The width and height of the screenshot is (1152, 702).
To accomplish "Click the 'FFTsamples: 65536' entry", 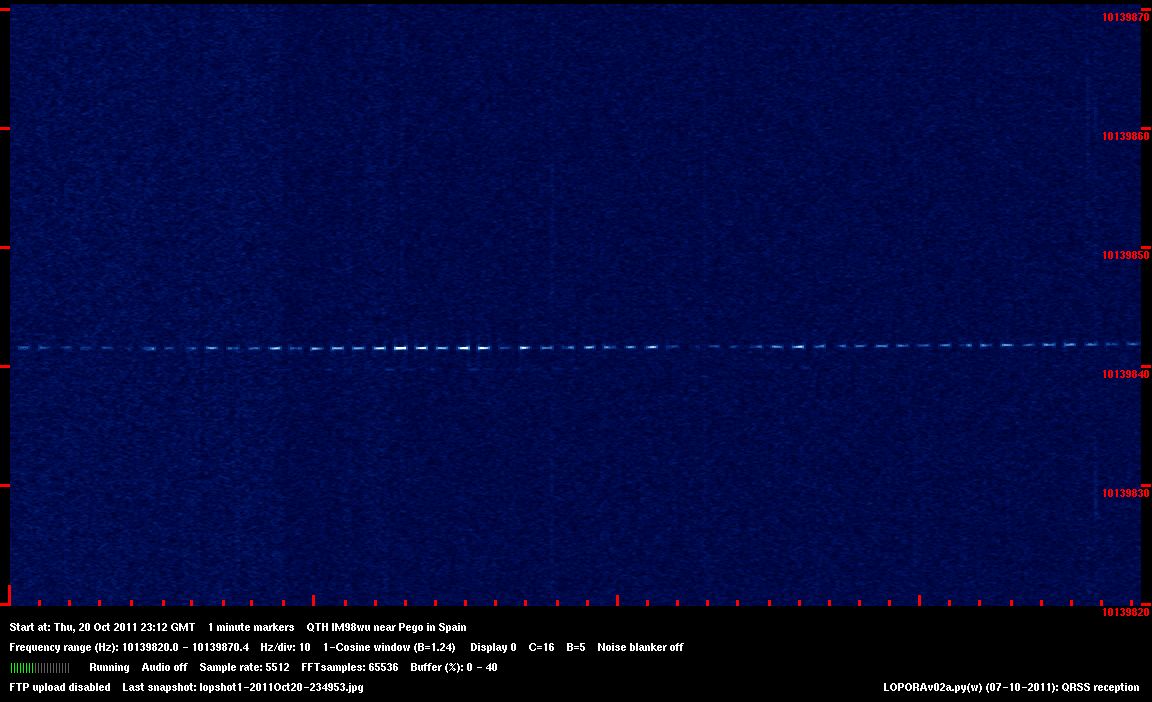I will (x=350, y=667).
